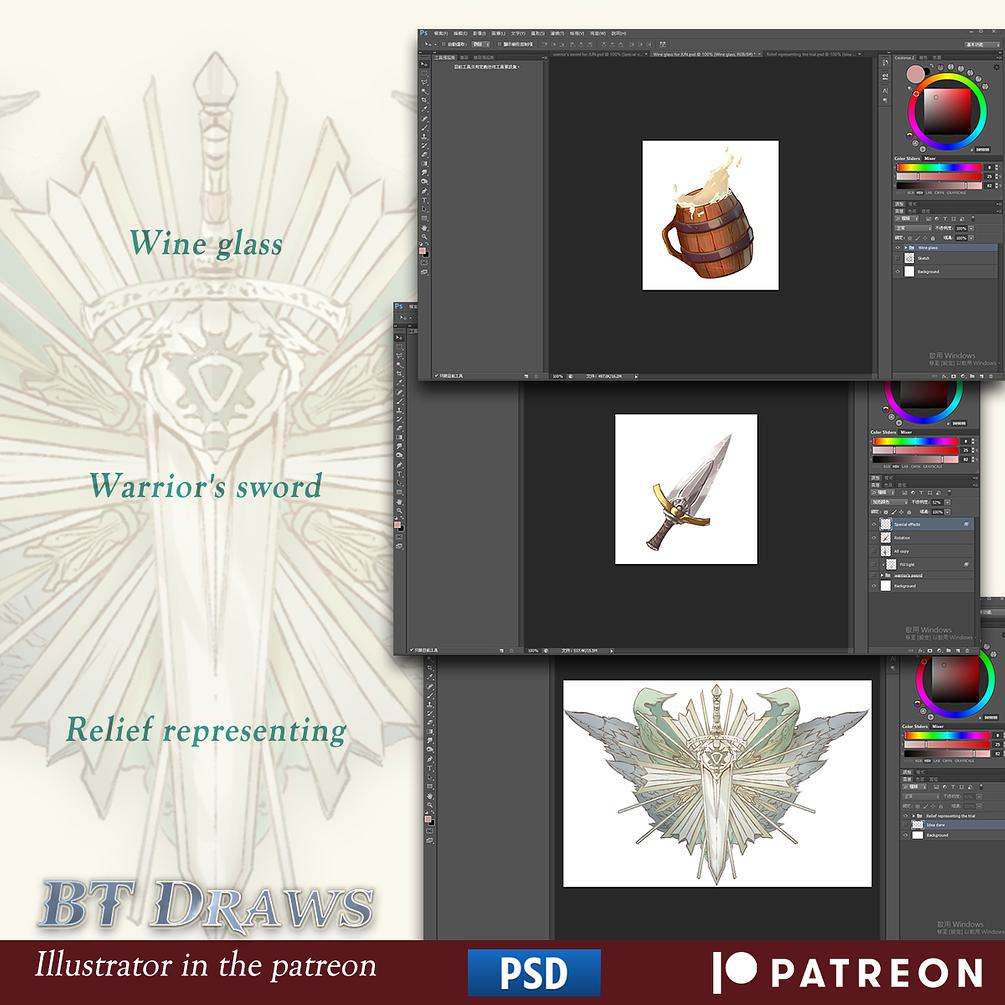Open workspace switcher dropdown in Wine glass window
Screen dimensions: 1005x1005
(983, 44)
